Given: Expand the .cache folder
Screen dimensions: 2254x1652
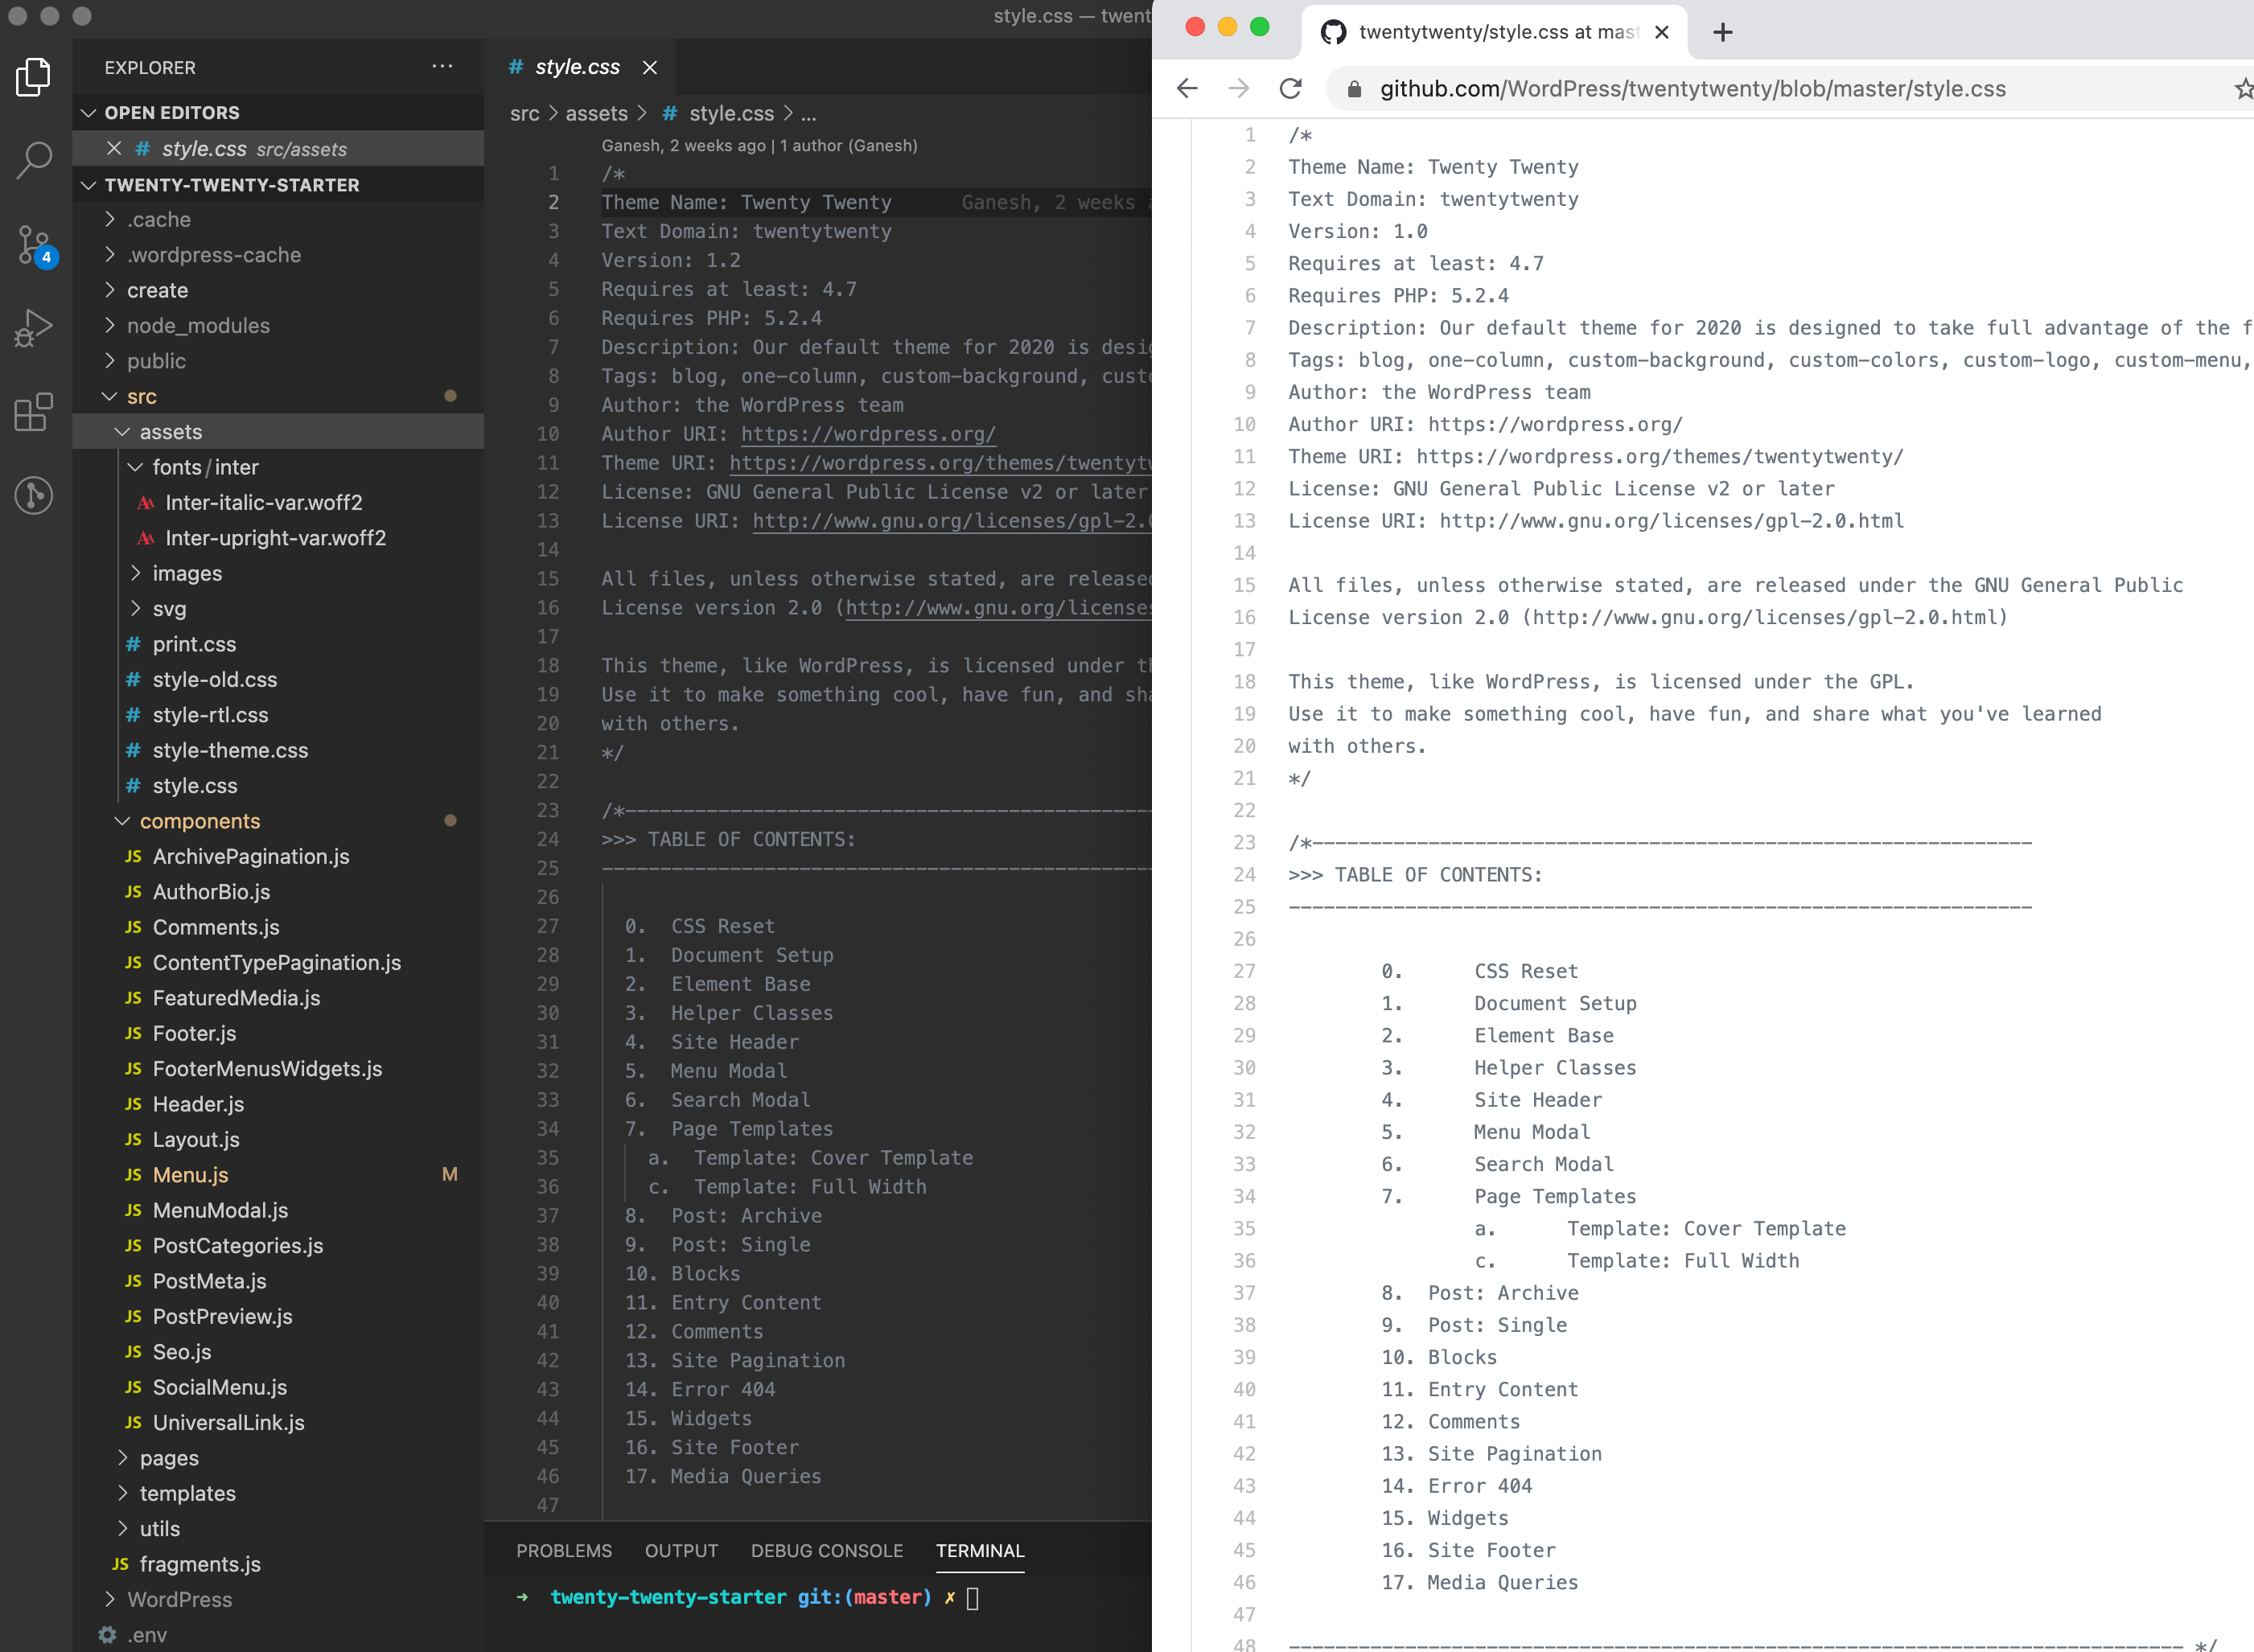Looking at the screenshot, I should pyautogui.click(x=158, y=219).
